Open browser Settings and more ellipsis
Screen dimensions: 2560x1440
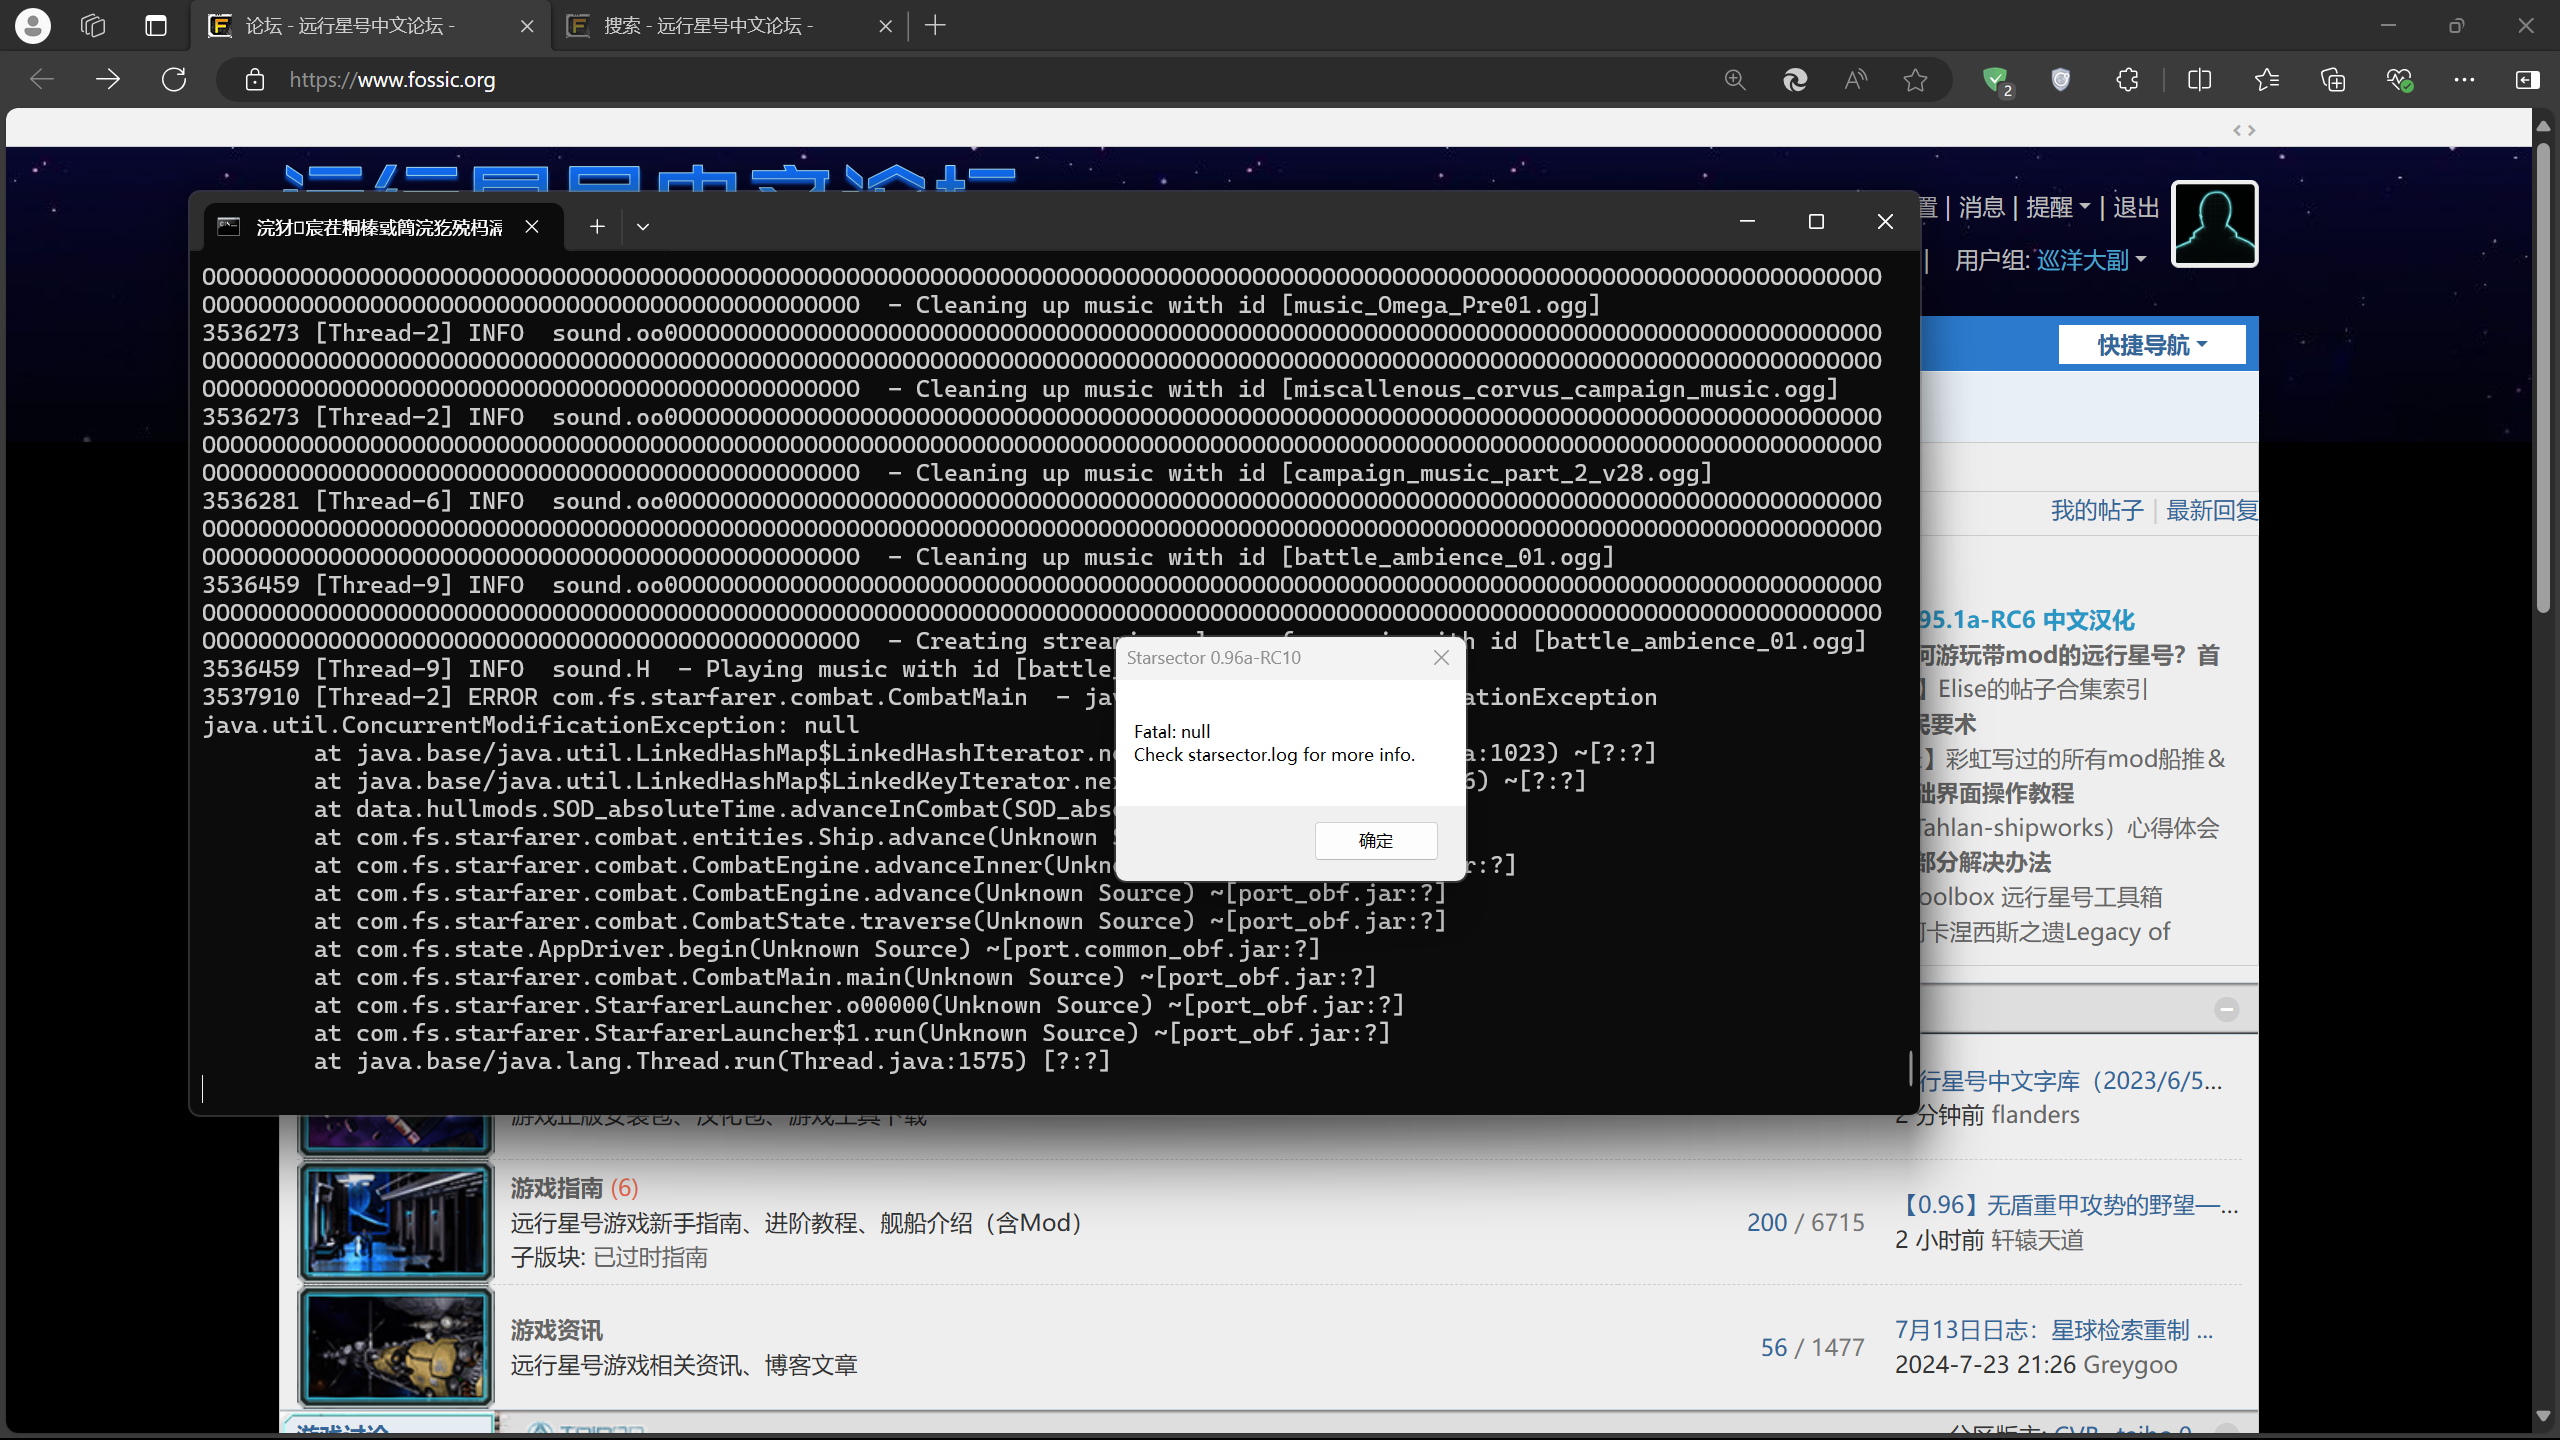point(2464,80)
